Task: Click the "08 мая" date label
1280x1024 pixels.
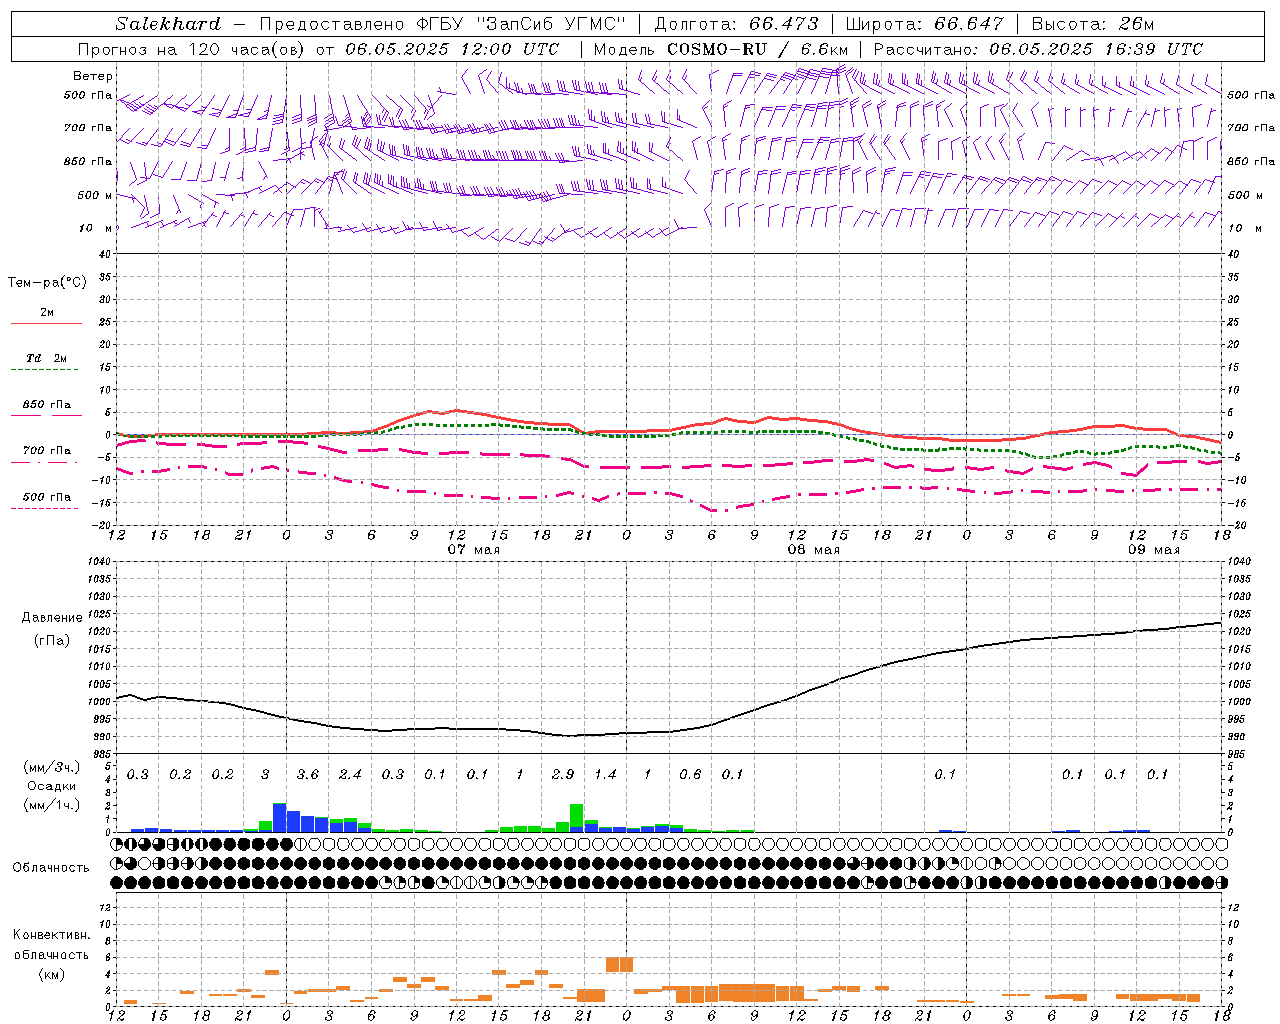Action: pyautogui.click(x=814, y=550)
